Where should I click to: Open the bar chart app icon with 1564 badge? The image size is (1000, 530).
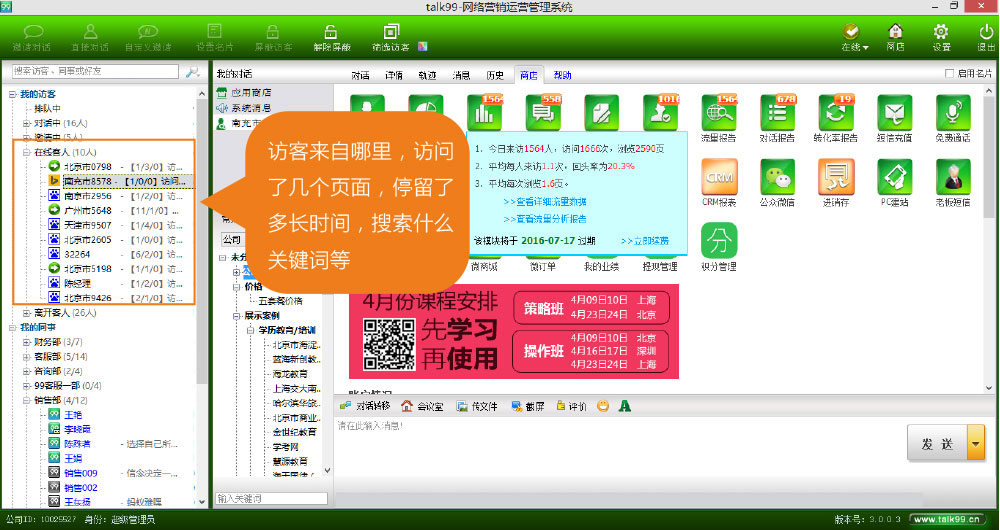pyautogui.click(x=485, y=112)
